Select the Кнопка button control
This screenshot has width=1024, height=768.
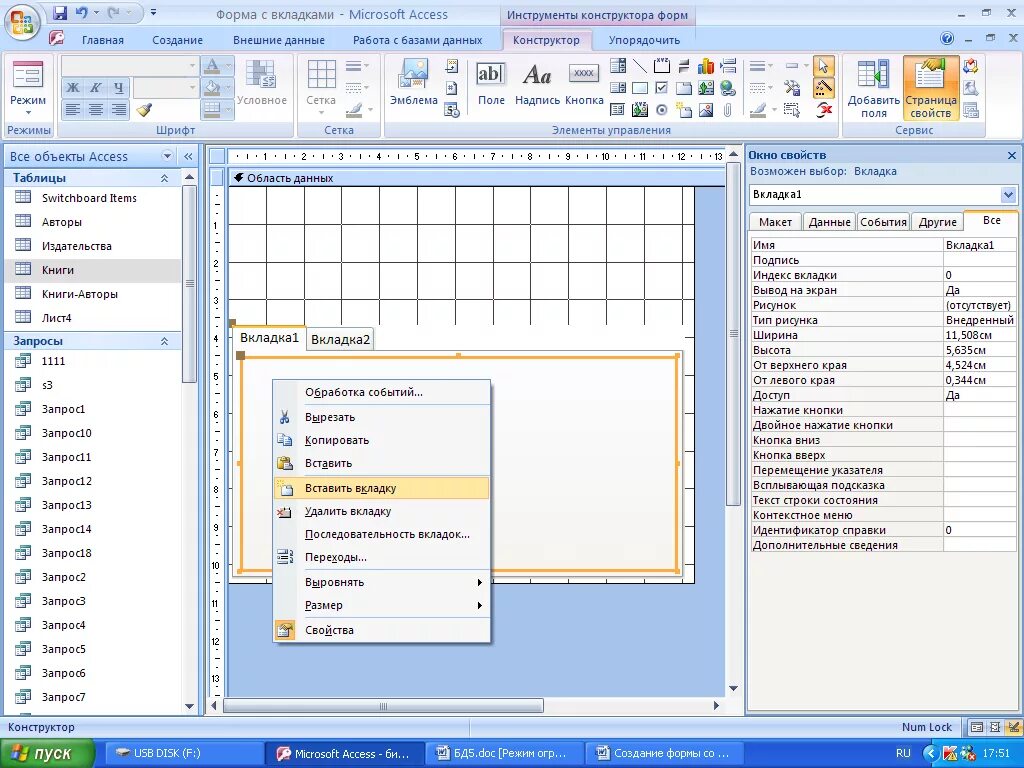584,82
